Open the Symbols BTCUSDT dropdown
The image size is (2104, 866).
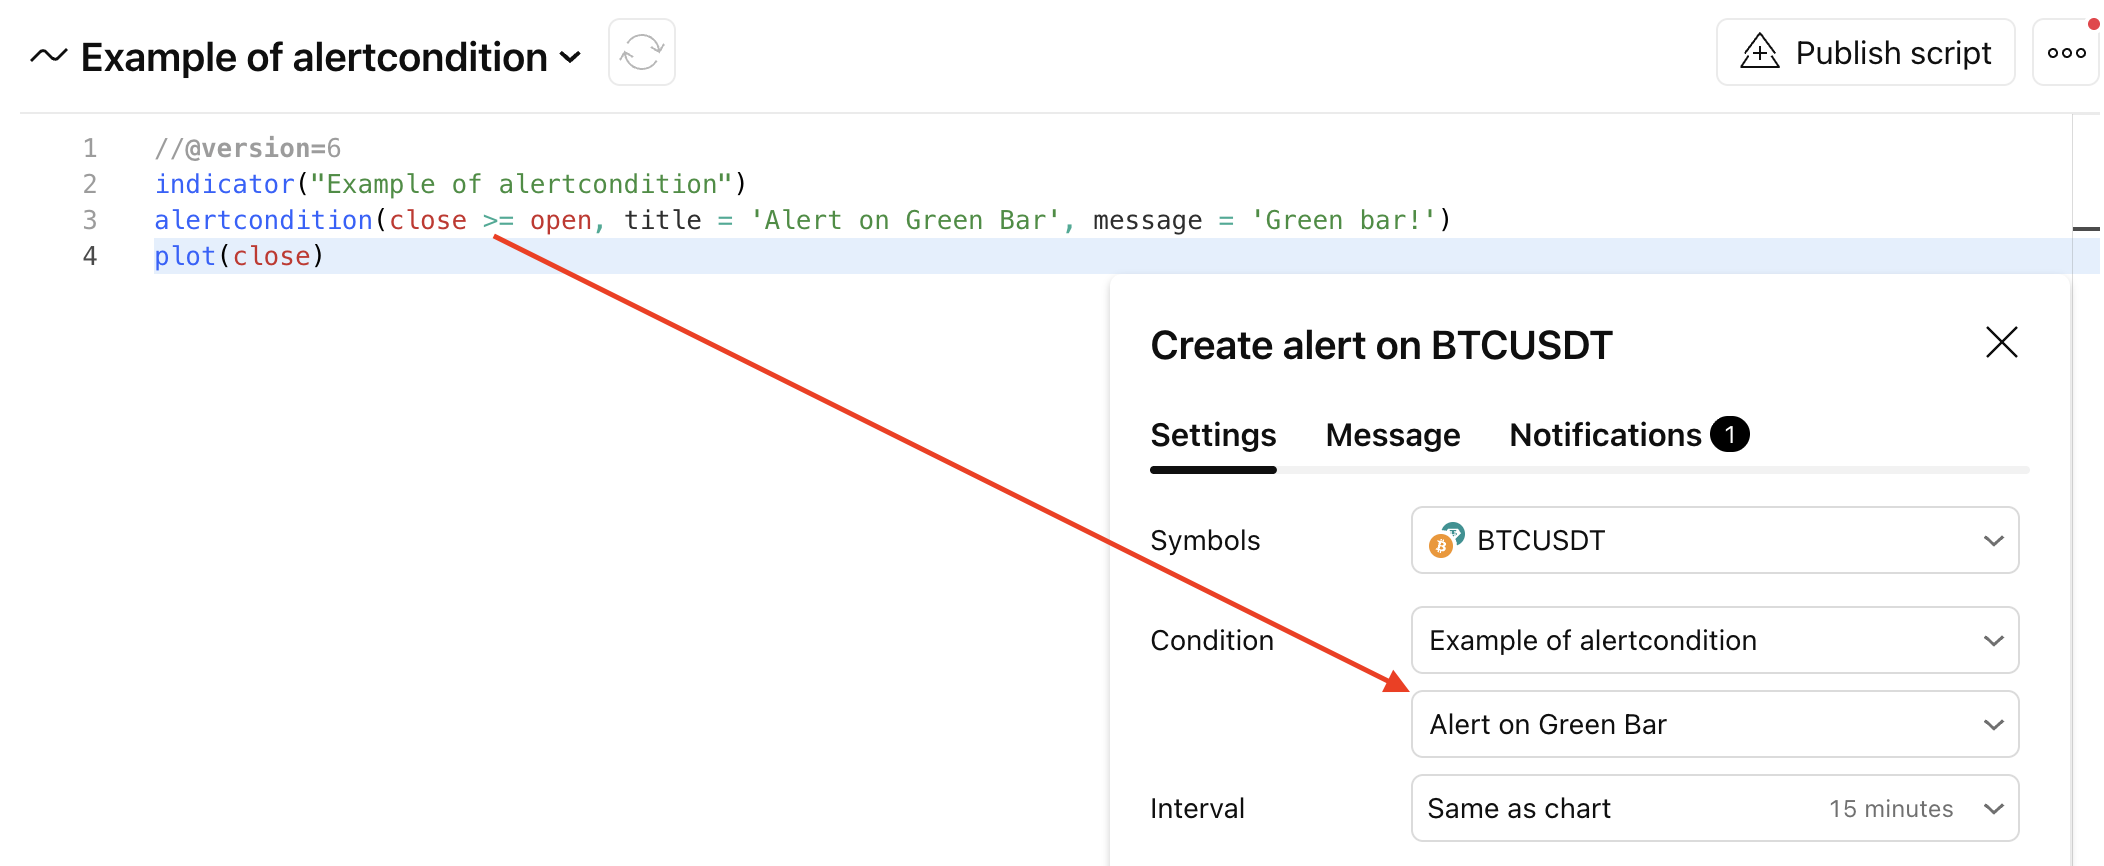tap(1714, 540)
